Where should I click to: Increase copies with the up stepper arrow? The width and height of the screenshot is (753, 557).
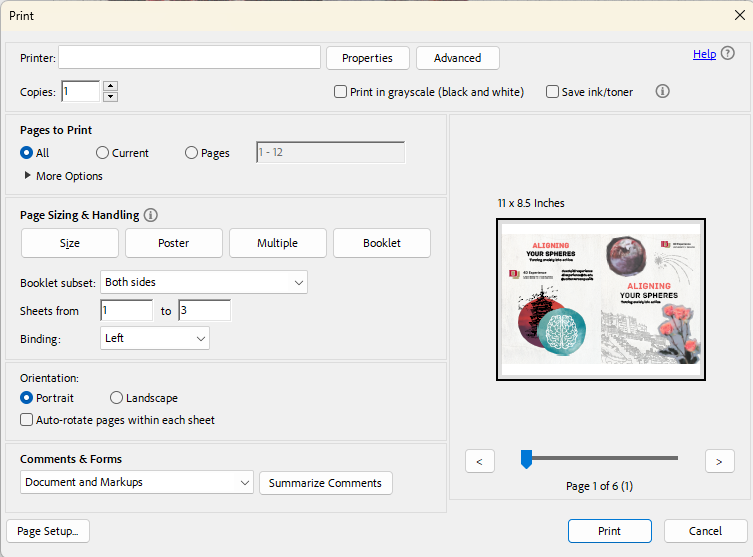pos(110,86)
